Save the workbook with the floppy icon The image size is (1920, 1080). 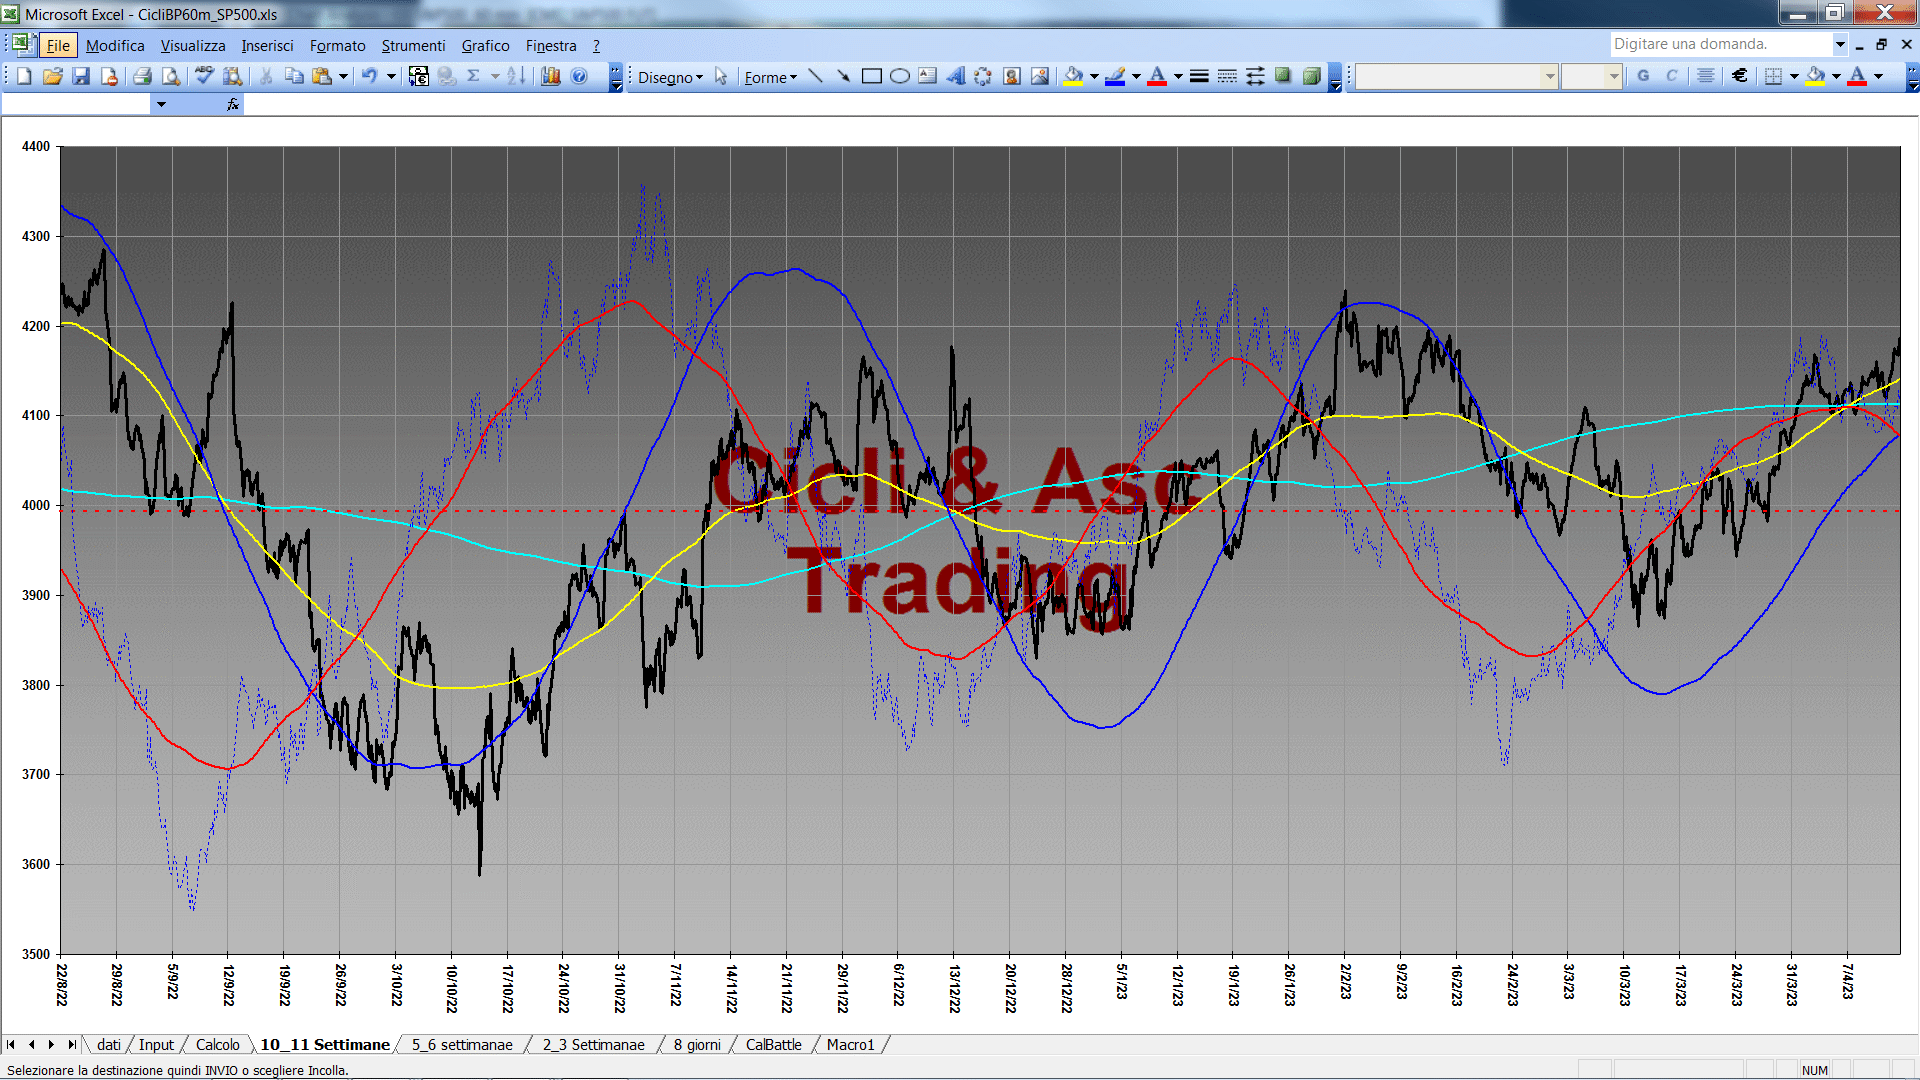[x=81, y=76]
